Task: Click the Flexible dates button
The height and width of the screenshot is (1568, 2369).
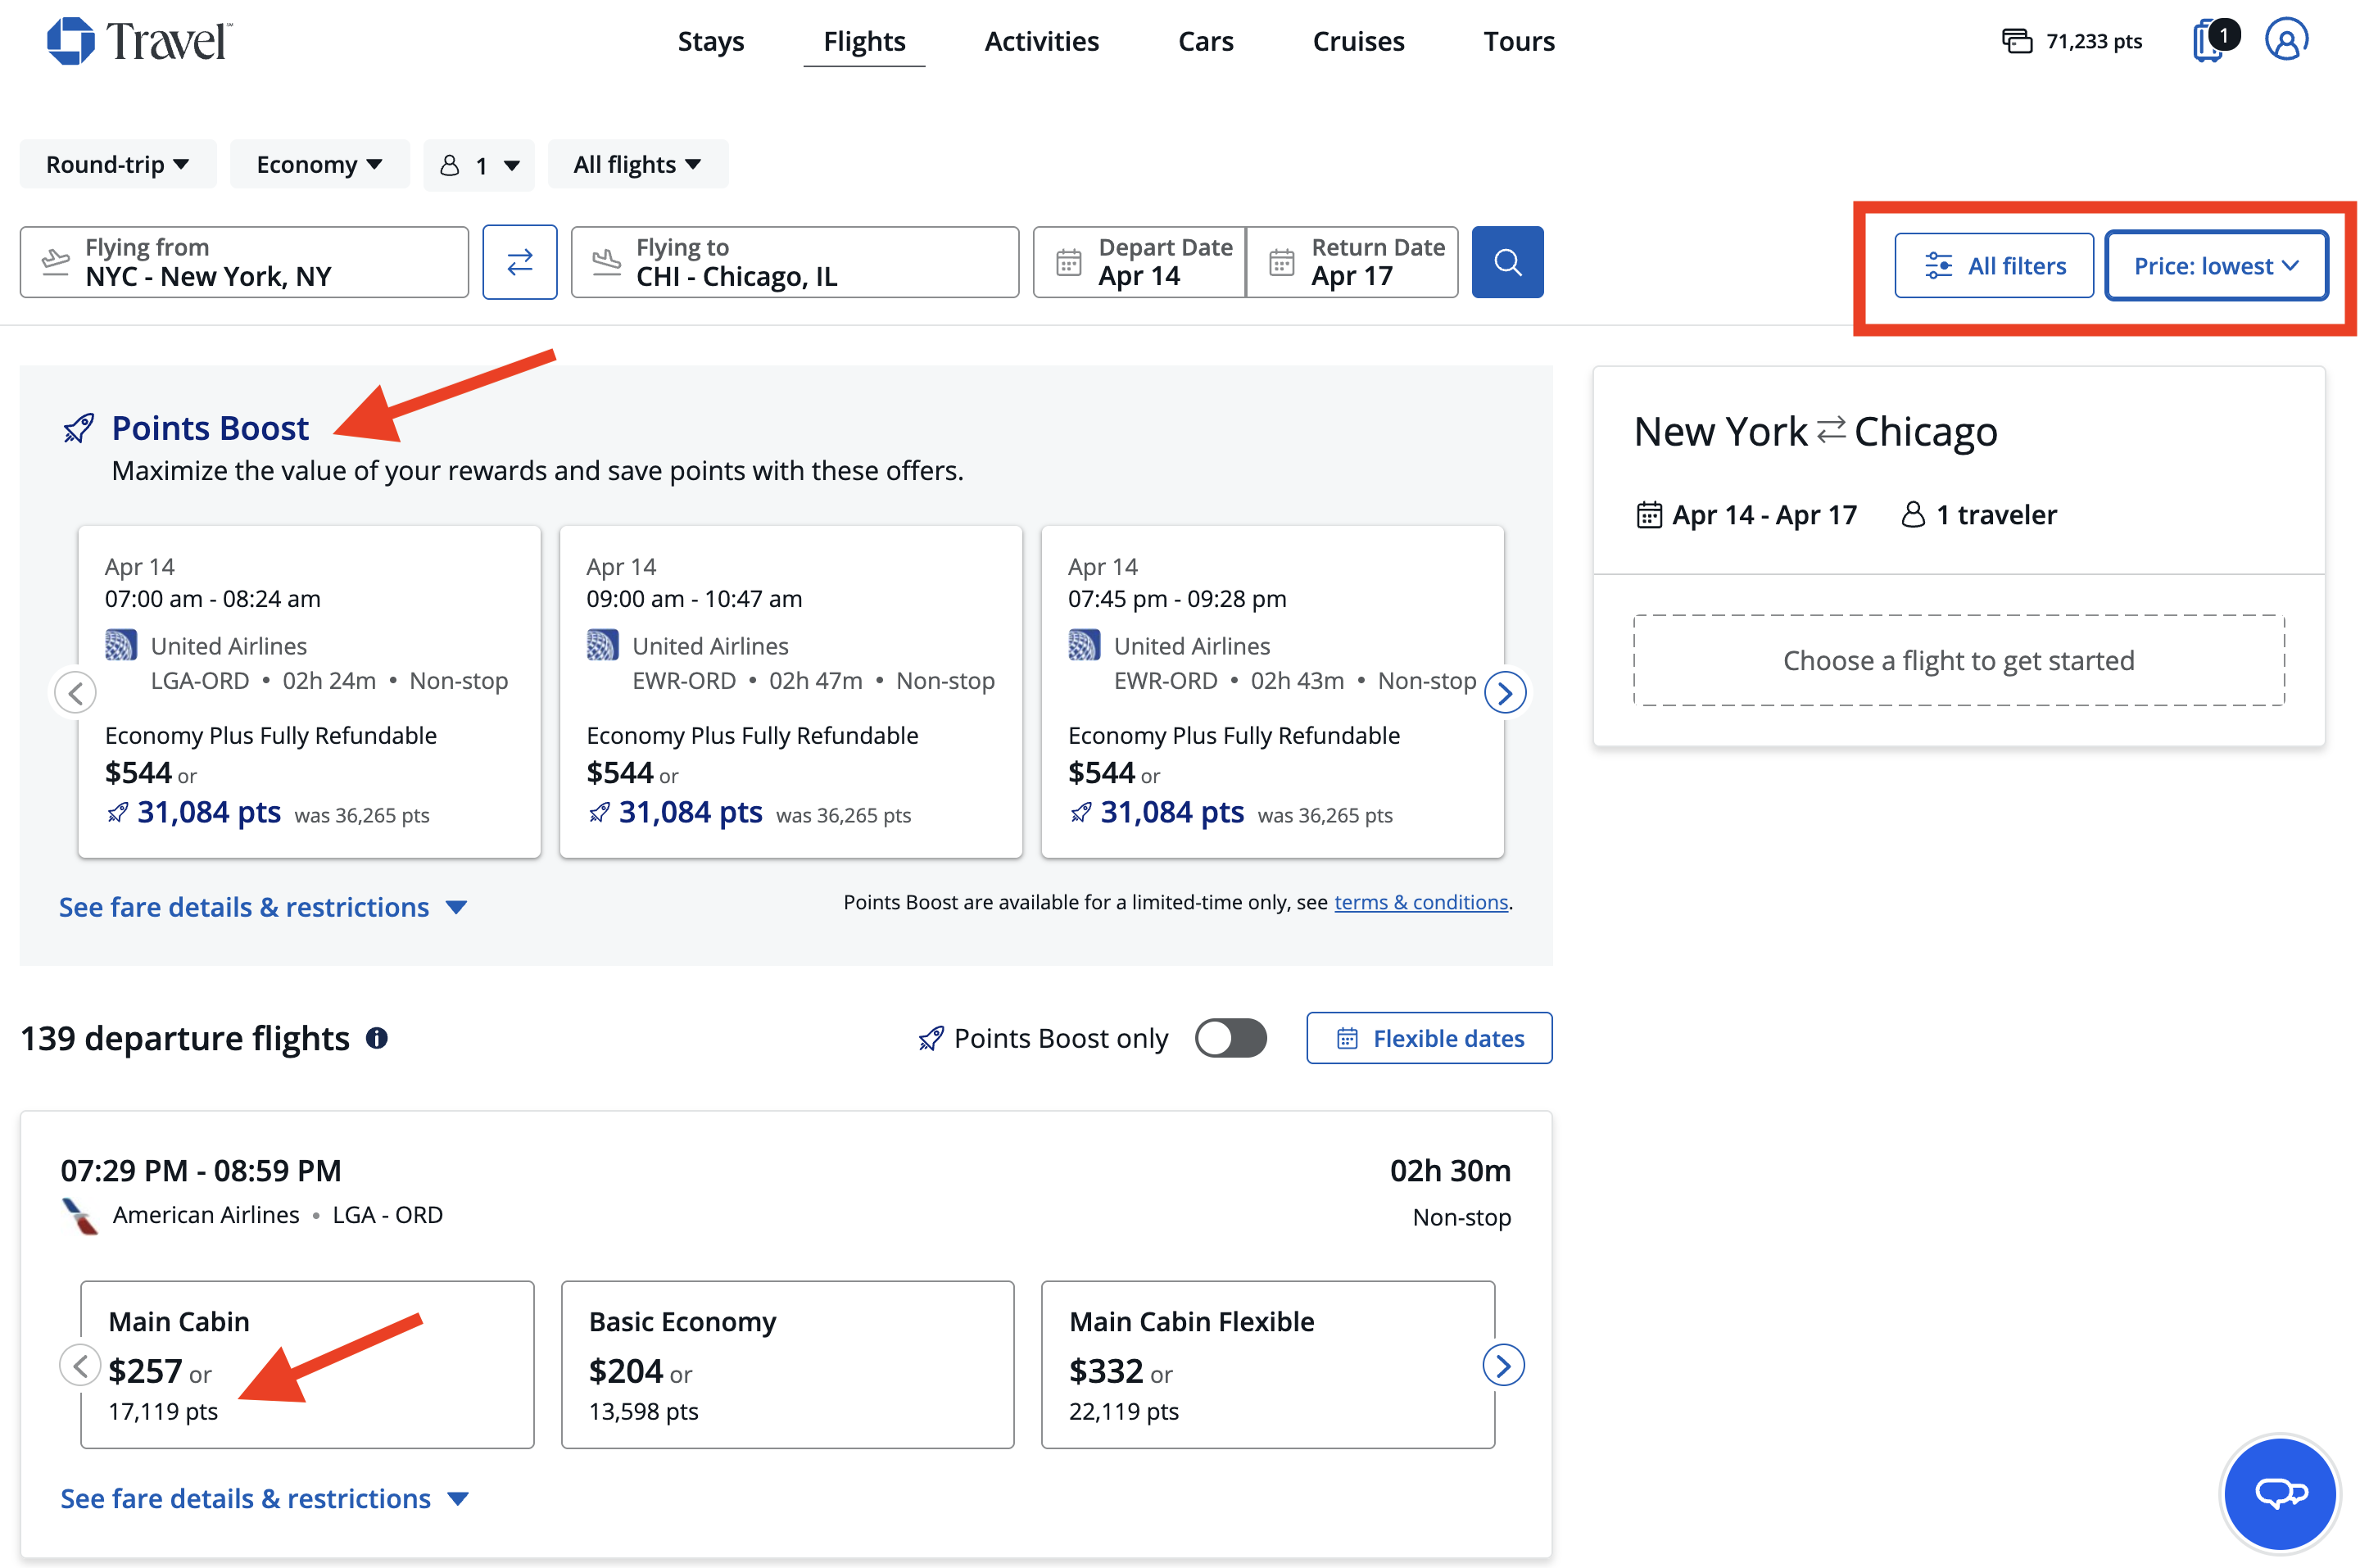Action: (x=1429, y=1038)
